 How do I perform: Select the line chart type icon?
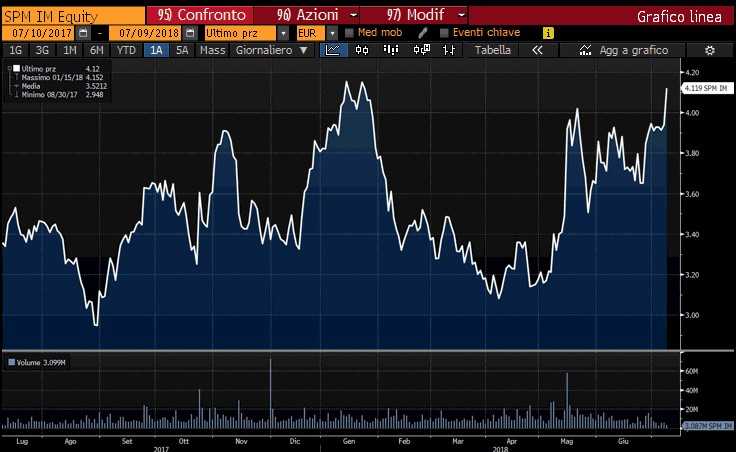coord(333,50)
